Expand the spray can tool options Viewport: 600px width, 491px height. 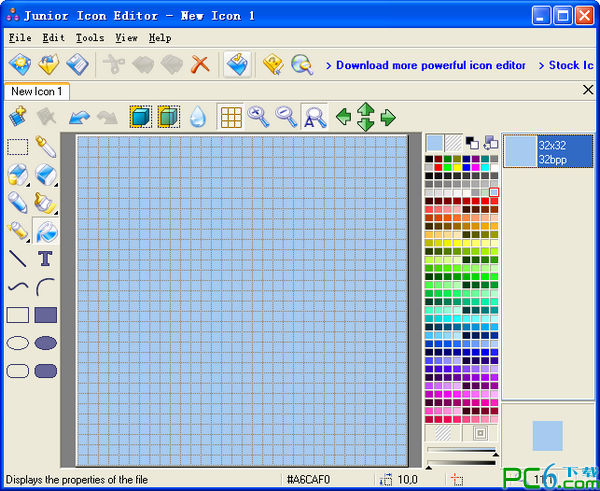[x=28, y=241]
